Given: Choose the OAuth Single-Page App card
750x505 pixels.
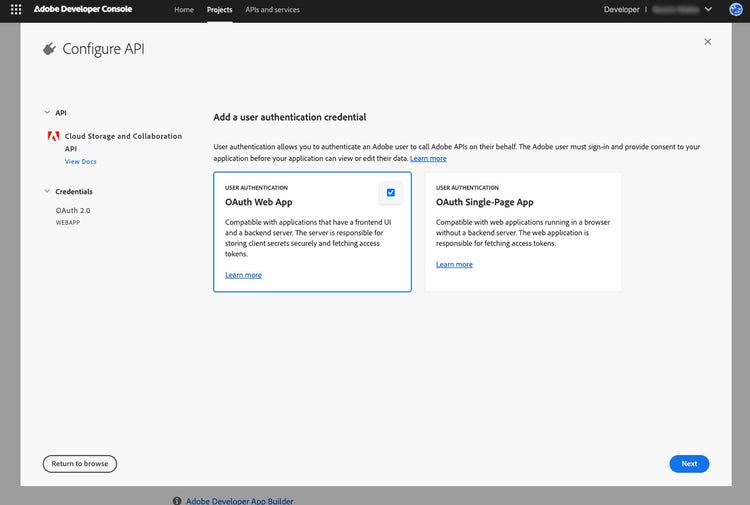Looking at the screenshot, I should tap(523, 231).
